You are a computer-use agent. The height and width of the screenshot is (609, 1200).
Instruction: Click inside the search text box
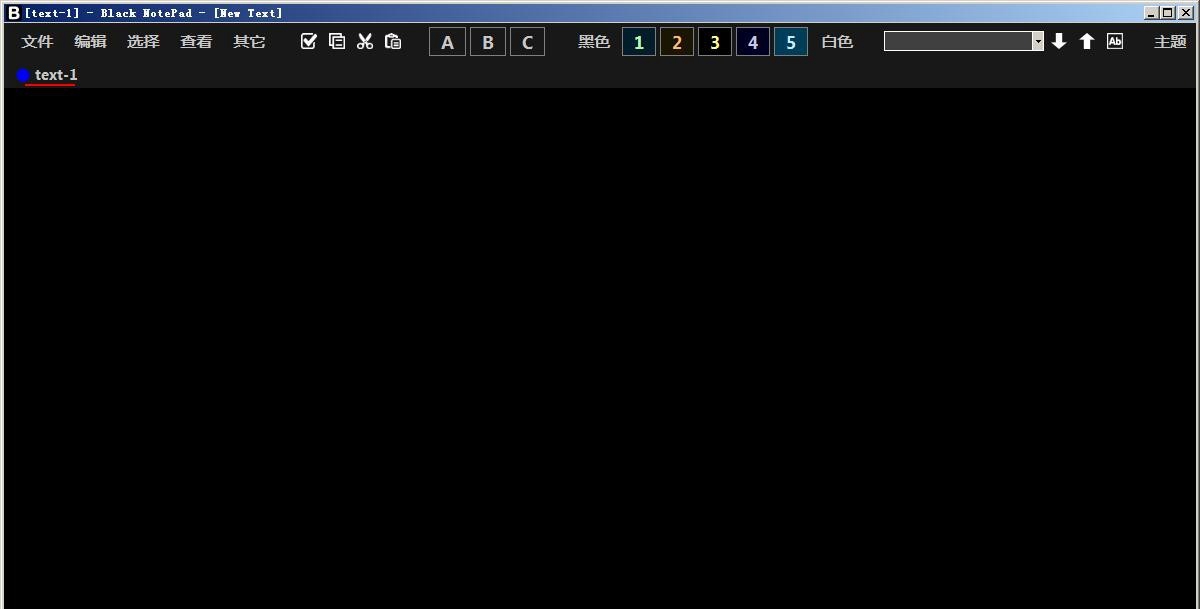tap(958, 41)
